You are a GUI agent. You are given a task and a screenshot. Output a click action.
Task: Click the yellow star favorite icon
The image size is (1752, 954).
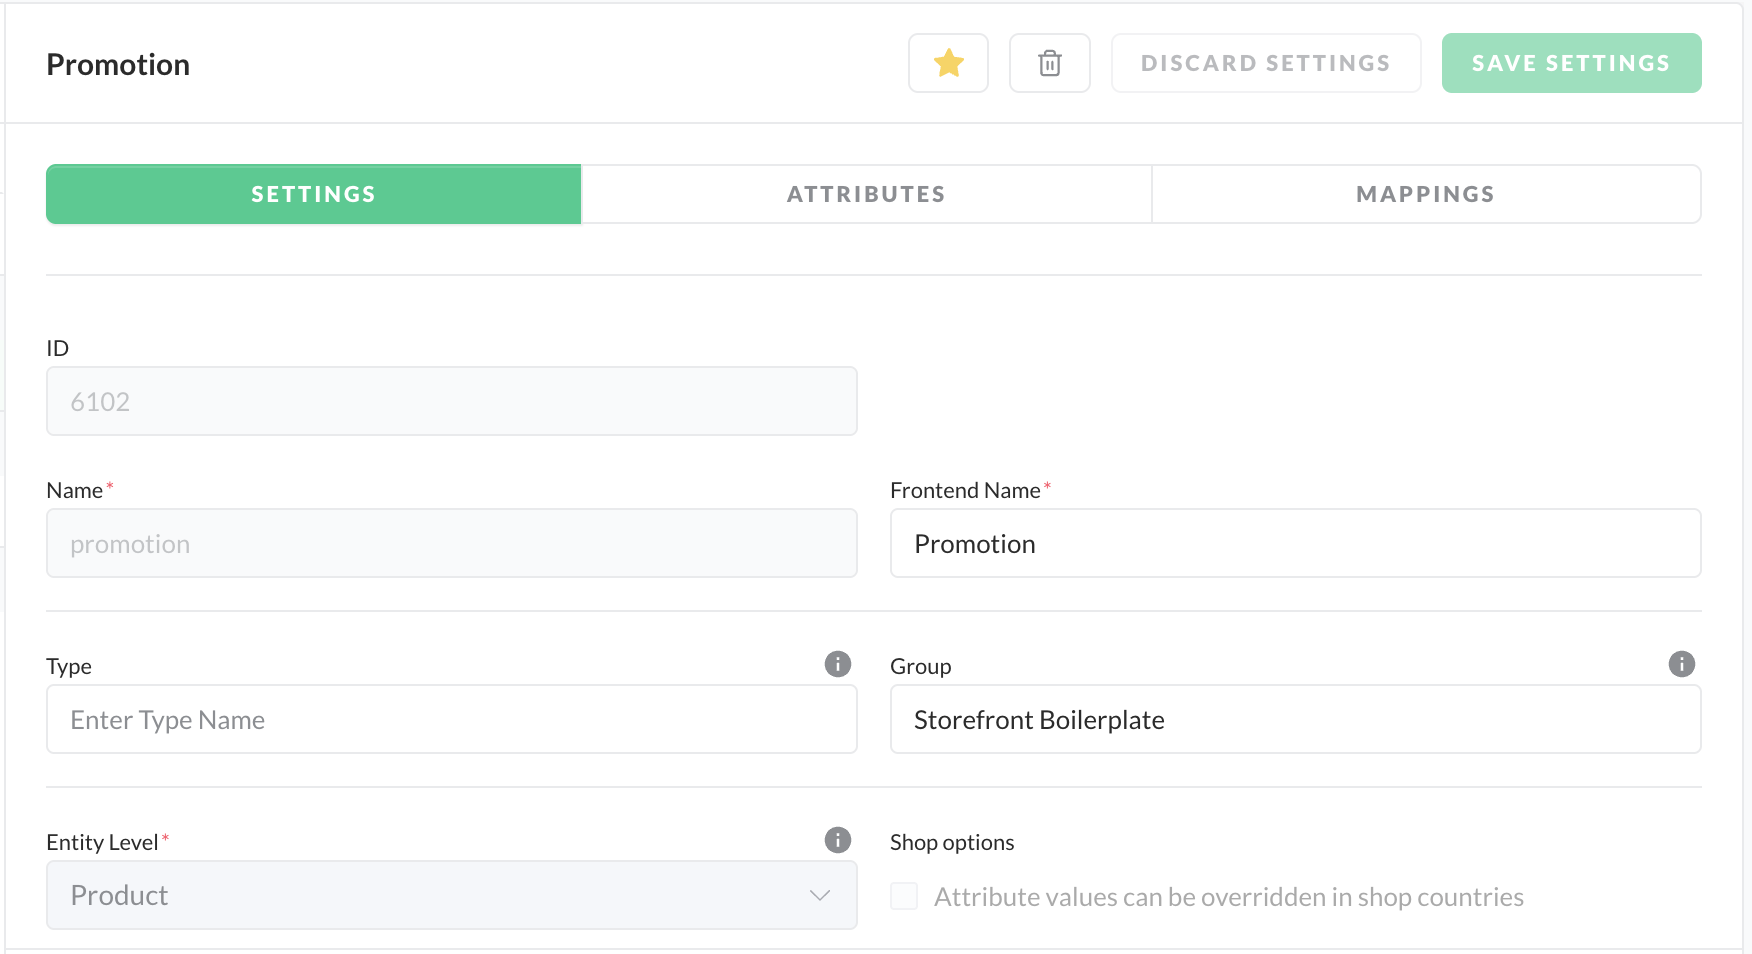tap(948, 63)
